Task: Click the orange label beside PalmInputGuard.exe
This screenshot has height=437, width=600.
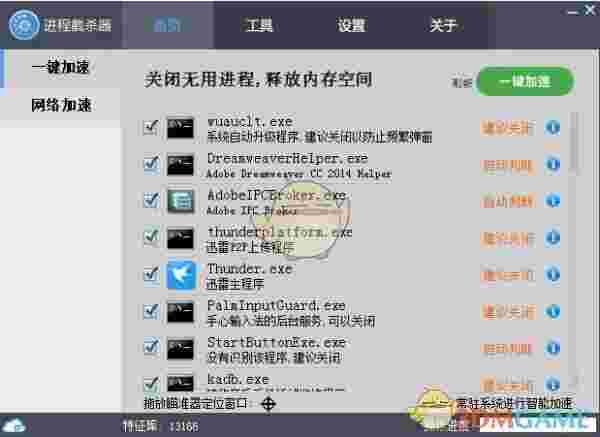Action: coord(507,312)
